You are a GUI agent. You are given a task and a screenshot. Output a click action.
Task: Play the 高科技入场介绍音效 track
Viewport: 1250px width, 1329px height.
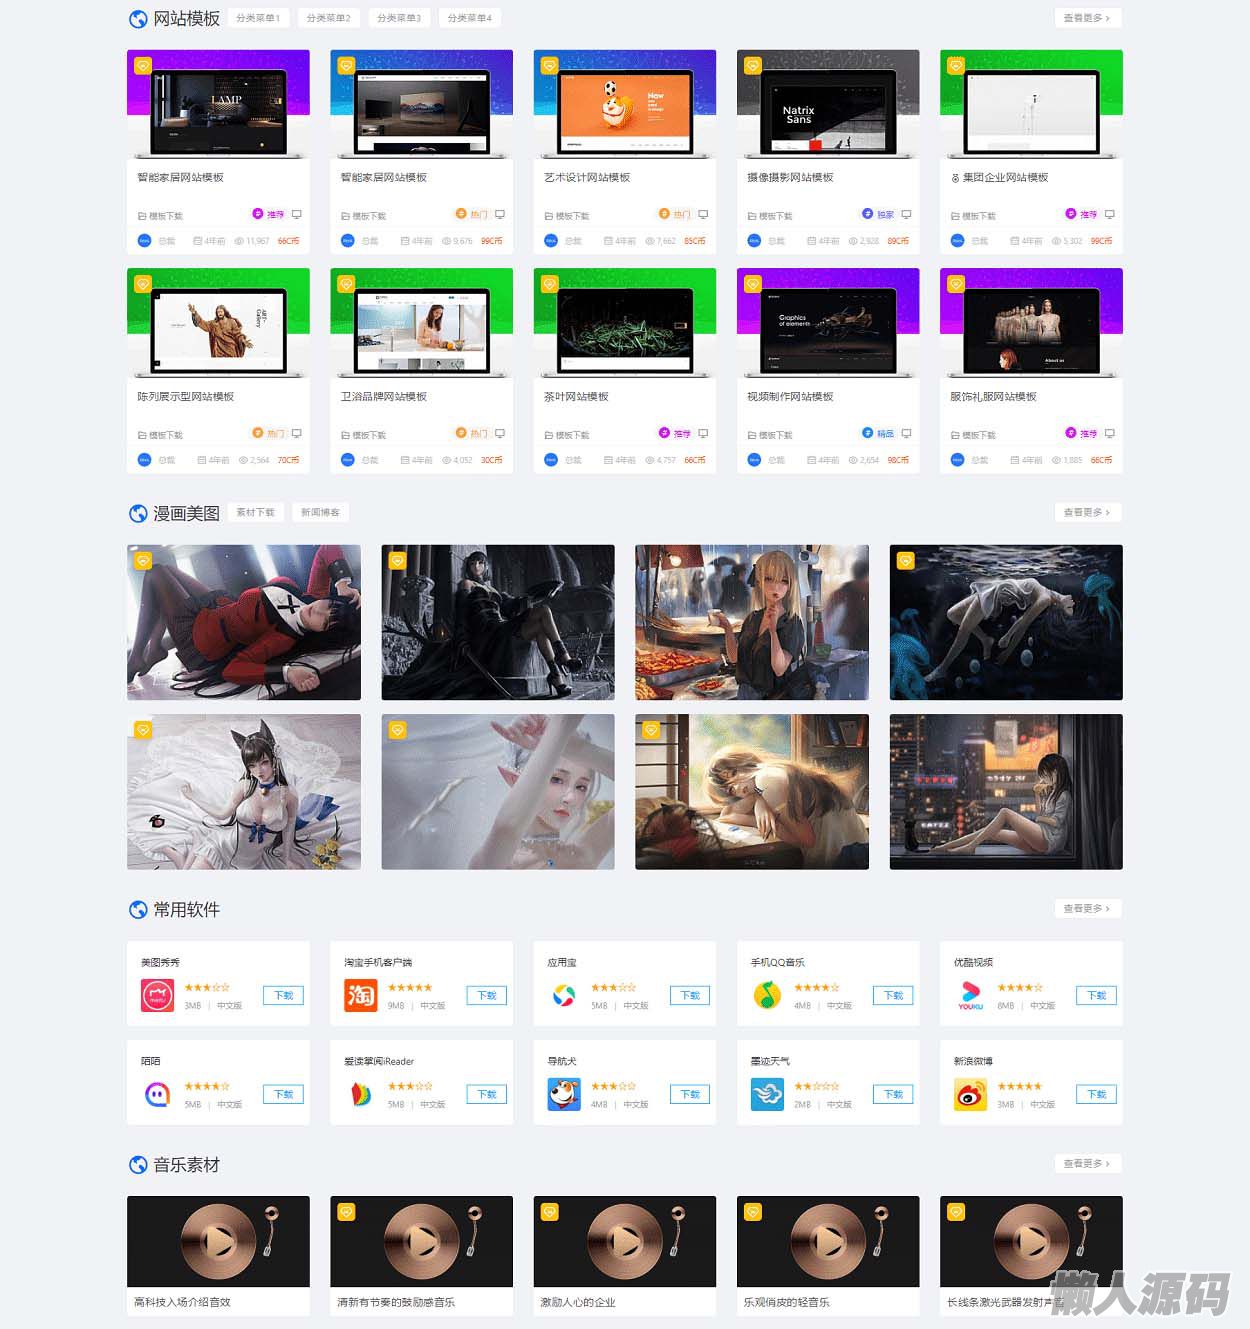(x=218, y=1241)
